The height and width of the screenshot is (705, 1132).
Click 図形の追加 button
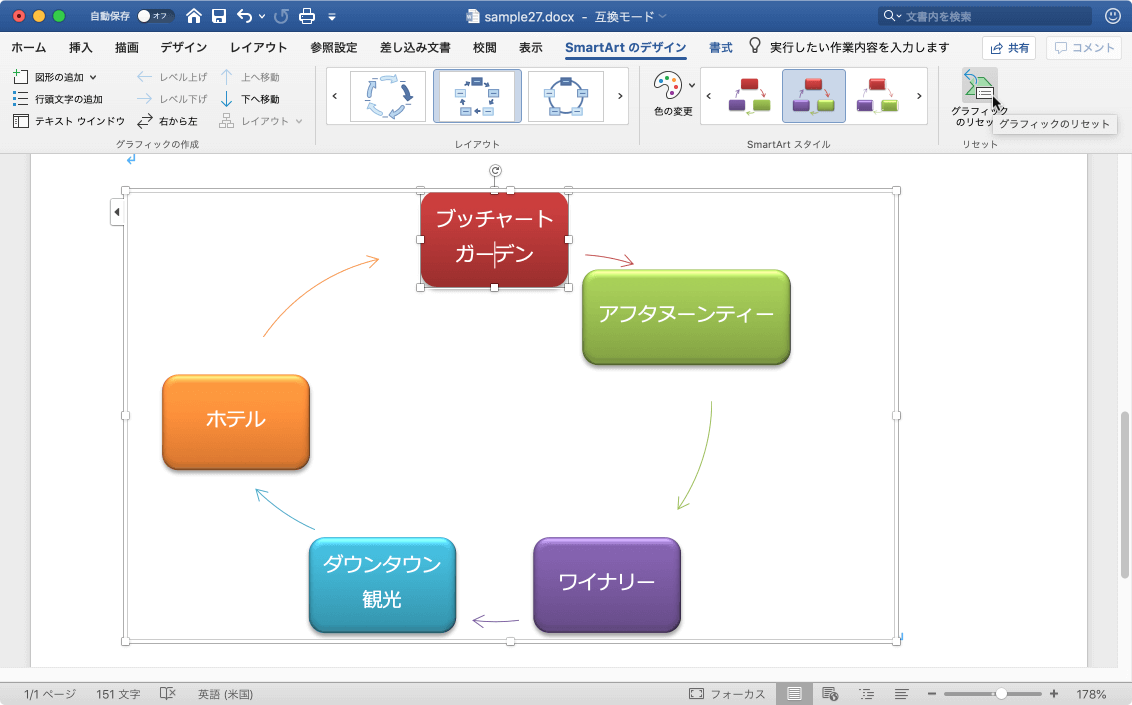click(48, 76)
